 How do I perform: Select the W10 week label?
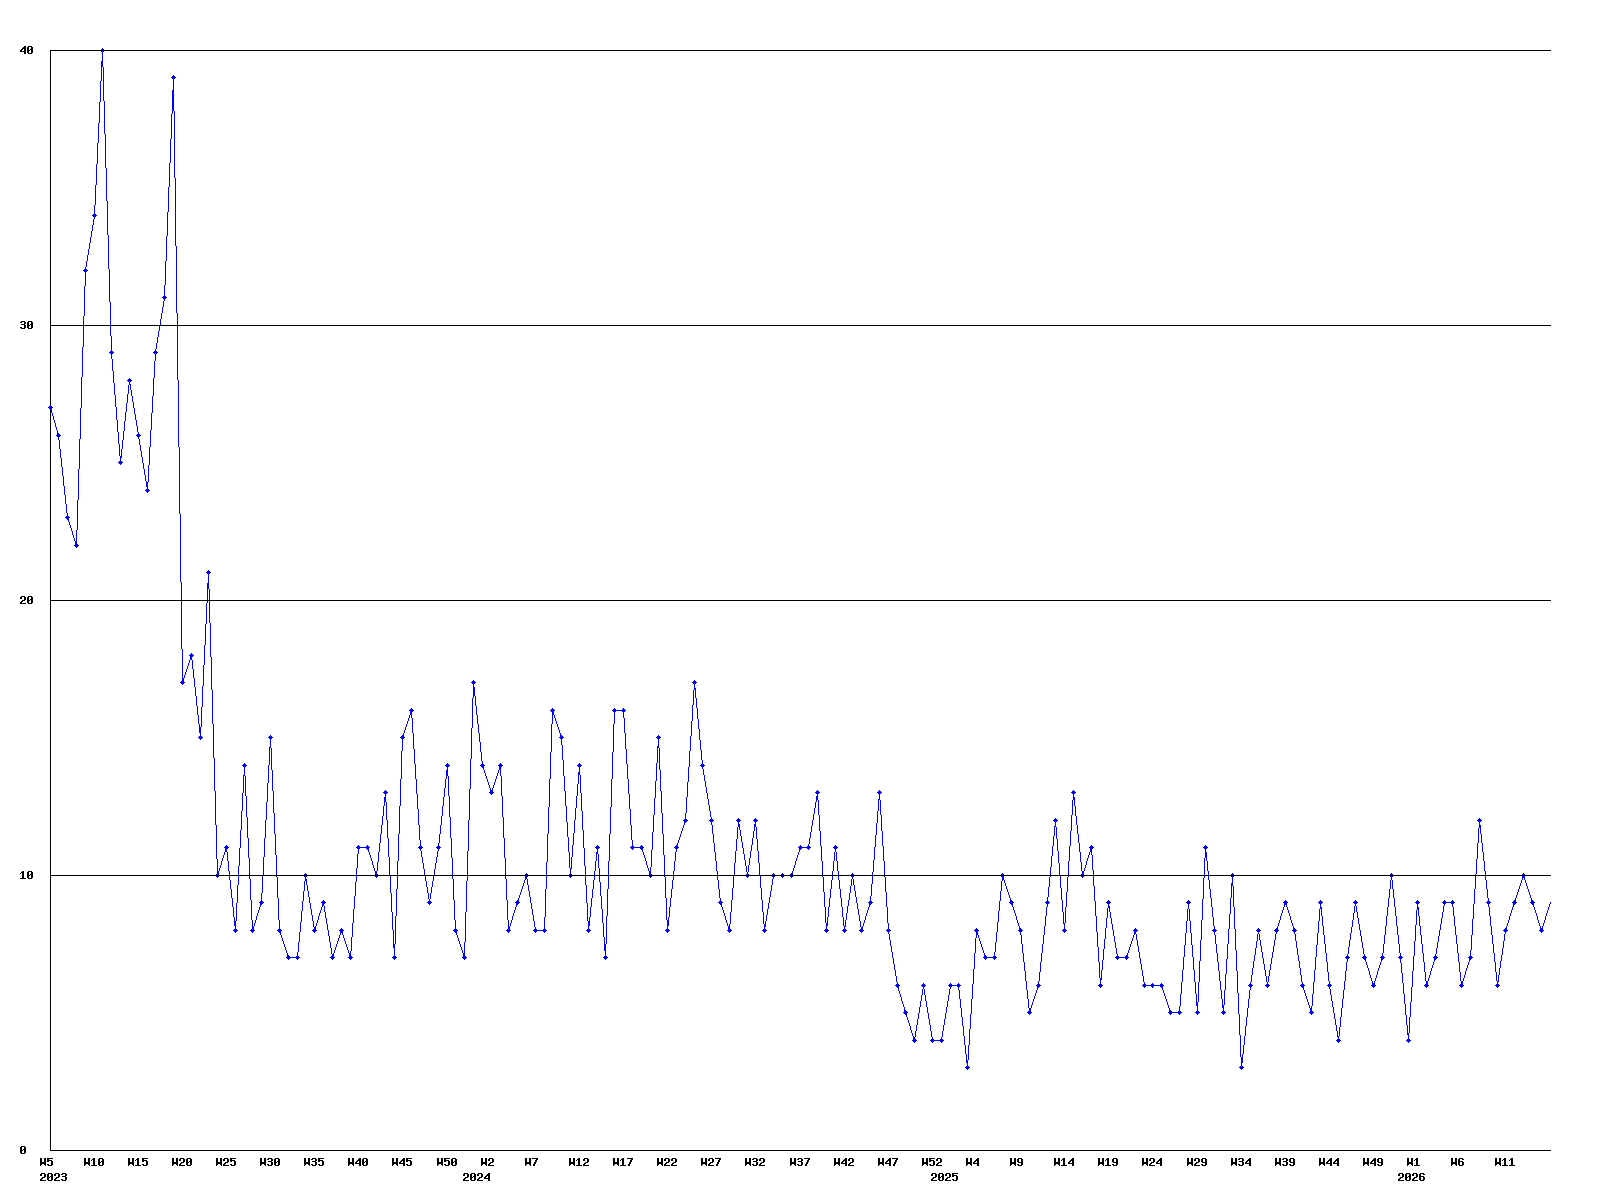94,1162
